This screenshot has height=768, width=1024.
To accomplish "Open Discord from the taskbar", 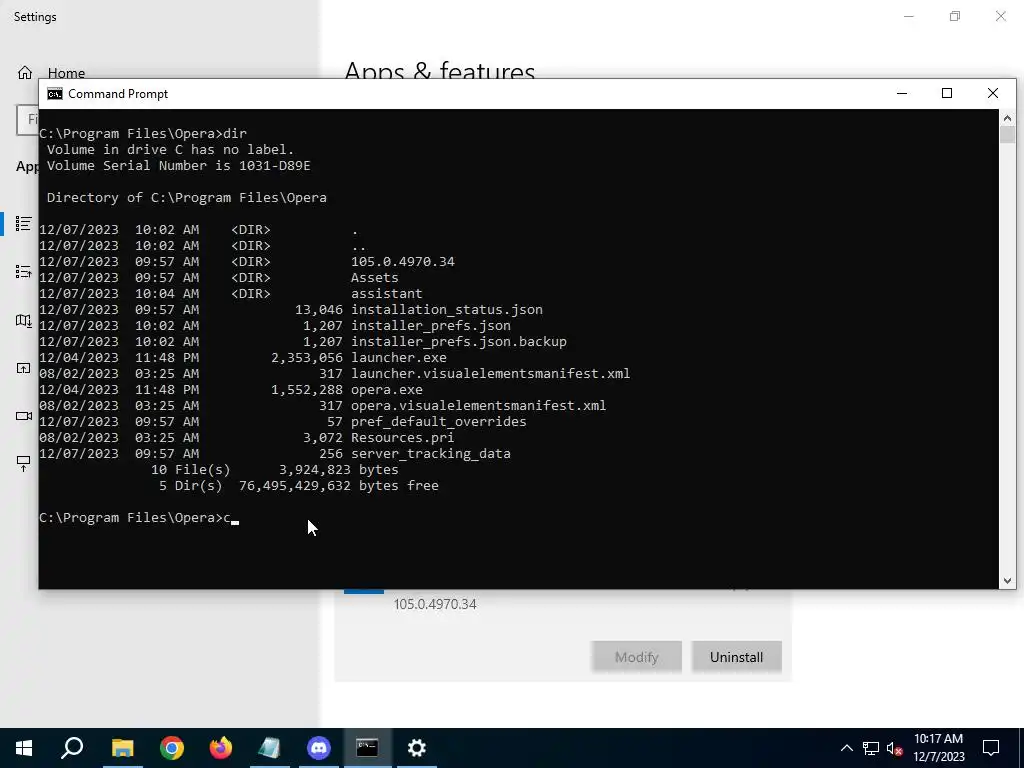I will tap(319, 748).
